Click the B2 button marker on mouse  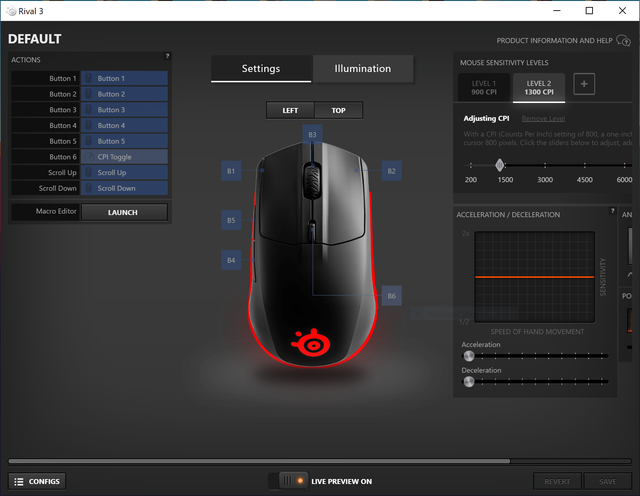(391, 171)
